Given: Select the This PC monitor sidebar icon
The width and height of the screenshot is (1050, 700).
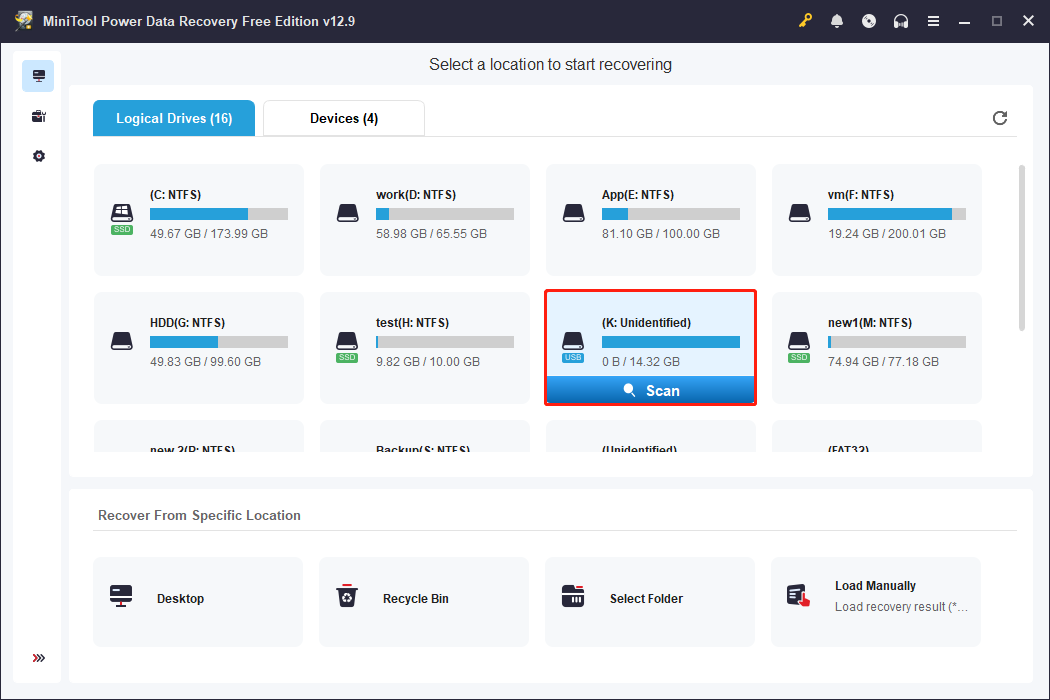Looking at the screenshot, I should (x=38, y=76).
